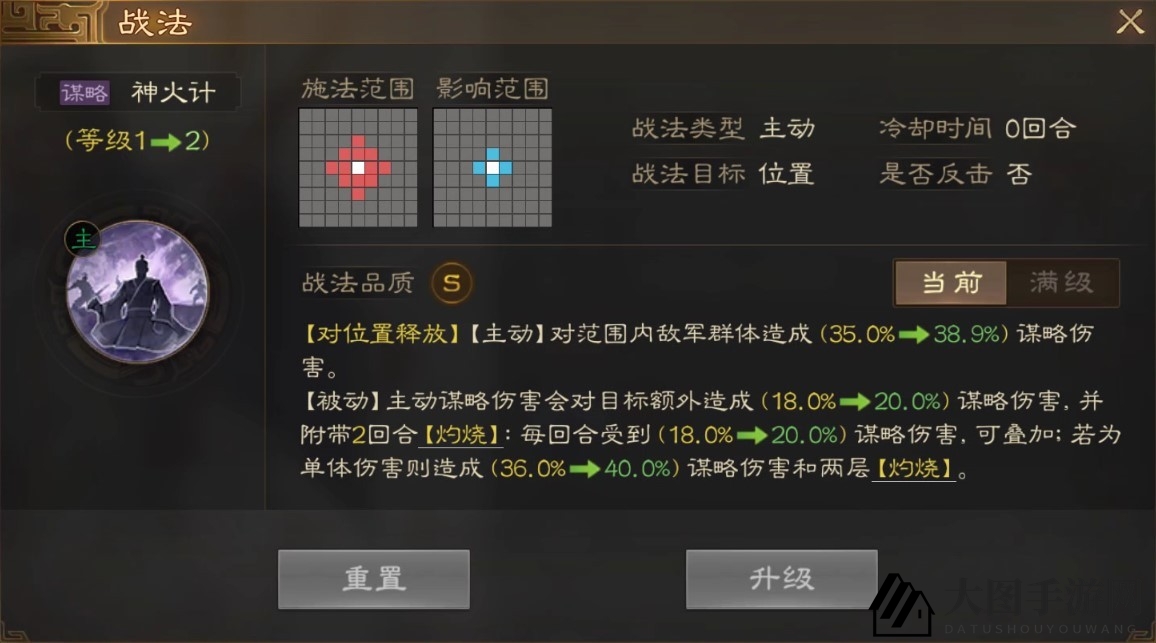Open the first 灼烧 keyword link
This screenshot has width=1156, height=643.
click(461, 435)
